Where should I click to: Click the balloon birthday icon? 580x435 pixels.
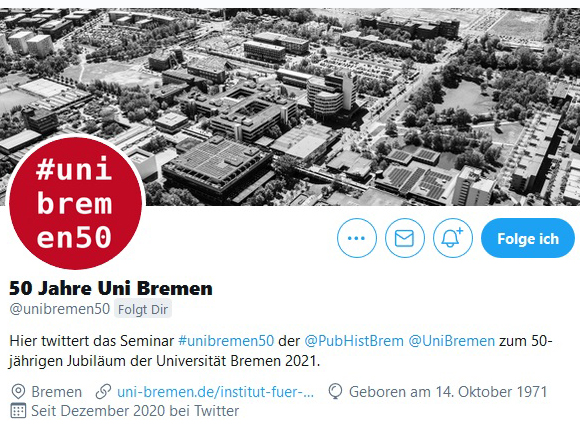(x=335, y=392)
